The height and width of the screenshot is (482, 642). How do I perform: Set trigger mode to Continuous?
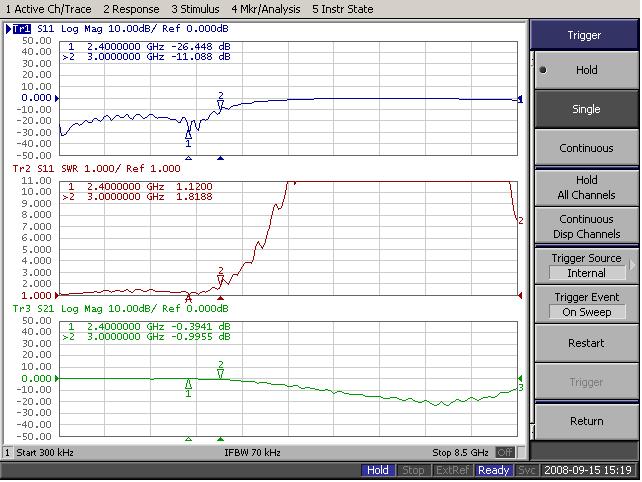click(x=585, y=148)
